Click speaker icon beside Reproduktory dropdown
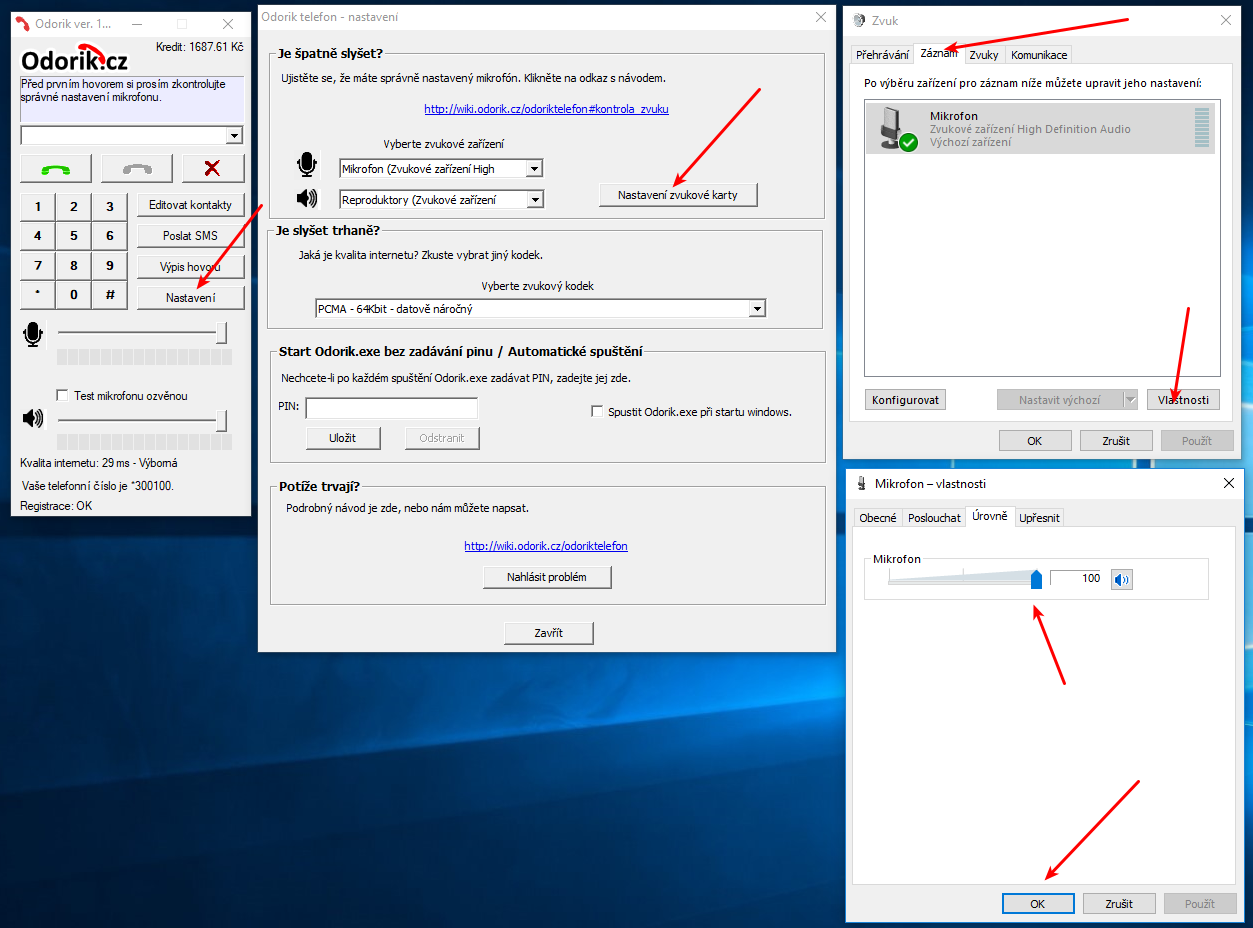 coord(307,199)
